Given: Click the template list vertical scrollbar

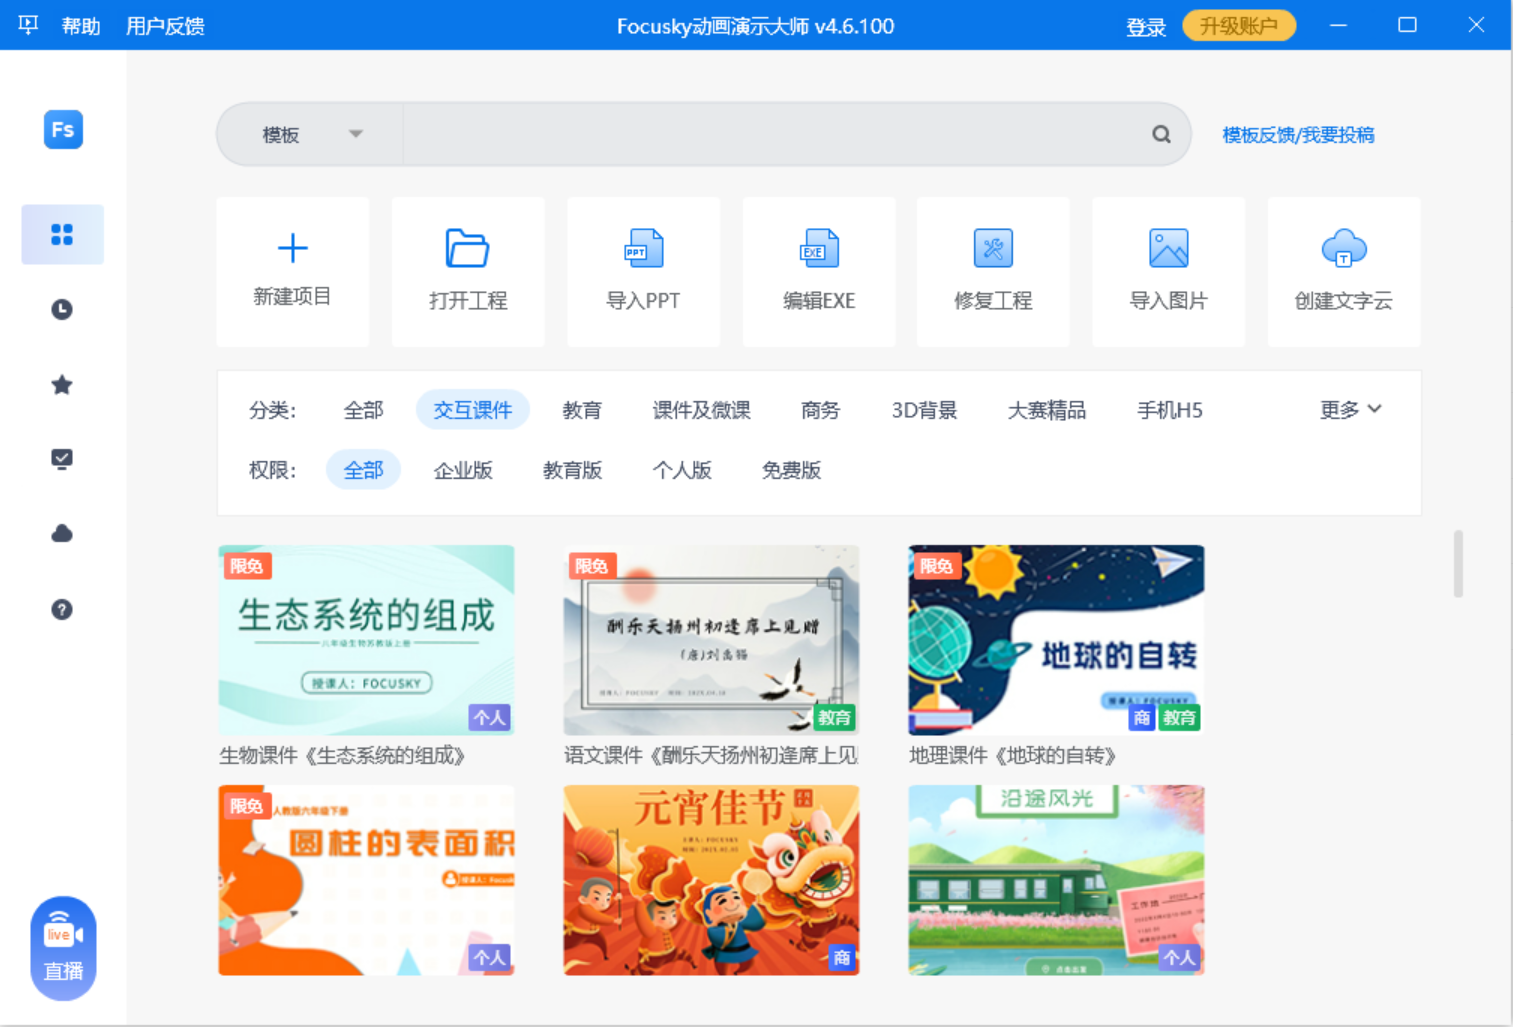Looking at the screenshot, I should [1458, 563].
